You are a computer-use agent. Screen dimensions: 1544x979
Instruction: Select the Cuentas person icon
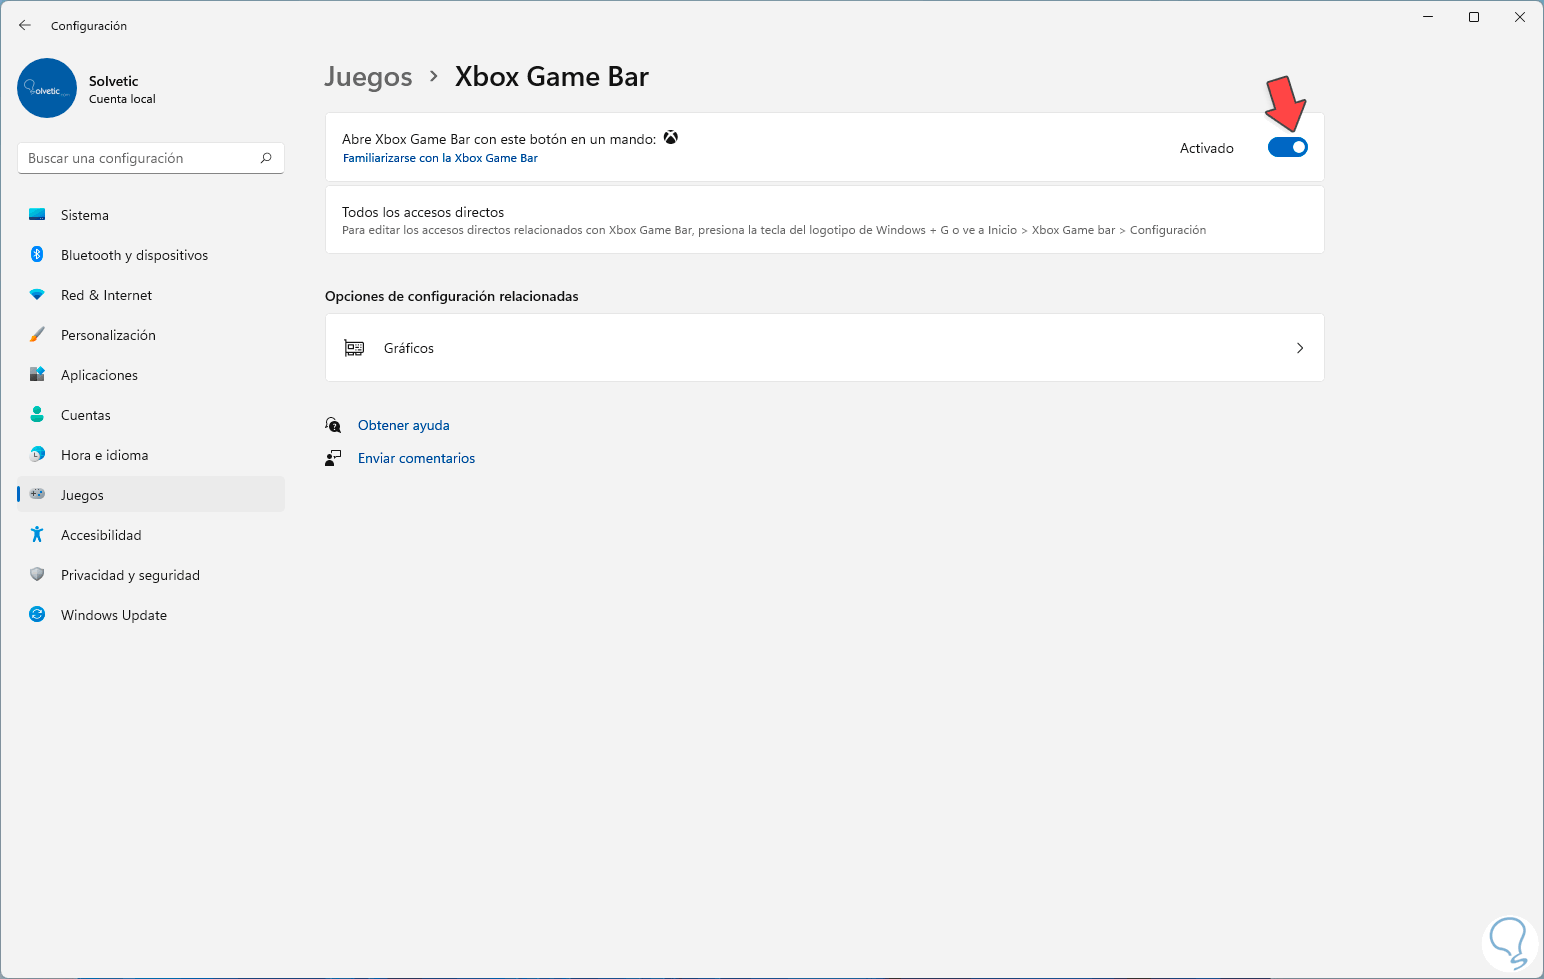[x=37, y=415]
